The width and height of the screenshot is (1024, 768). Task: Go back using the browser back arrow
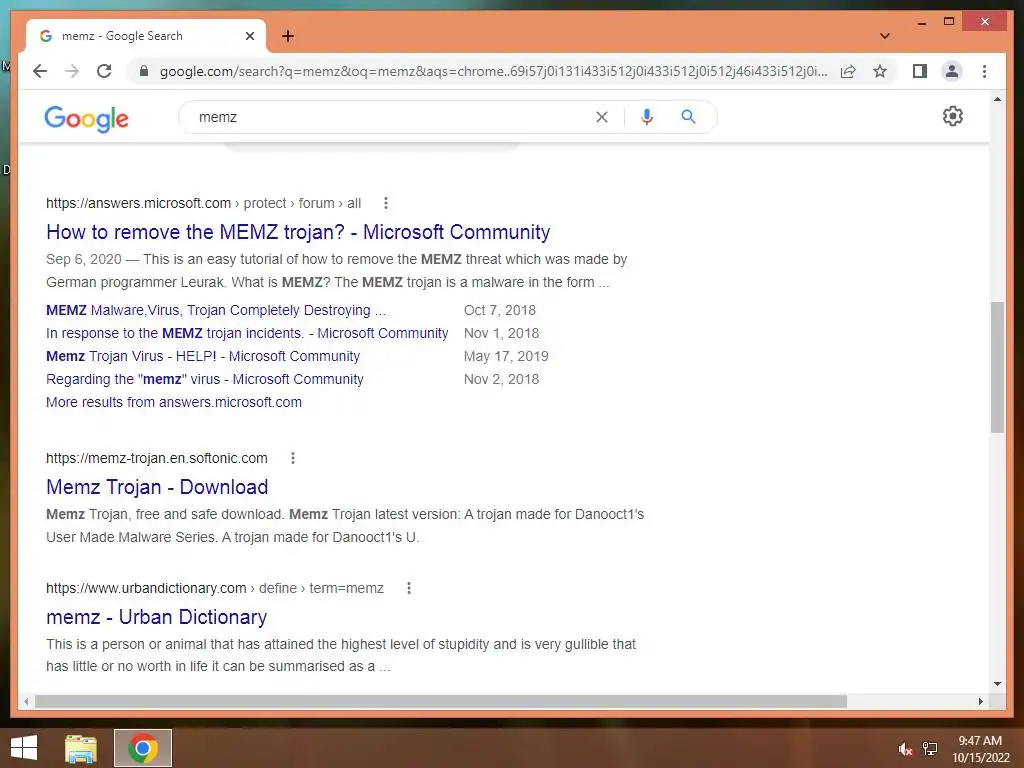(40, 71)
